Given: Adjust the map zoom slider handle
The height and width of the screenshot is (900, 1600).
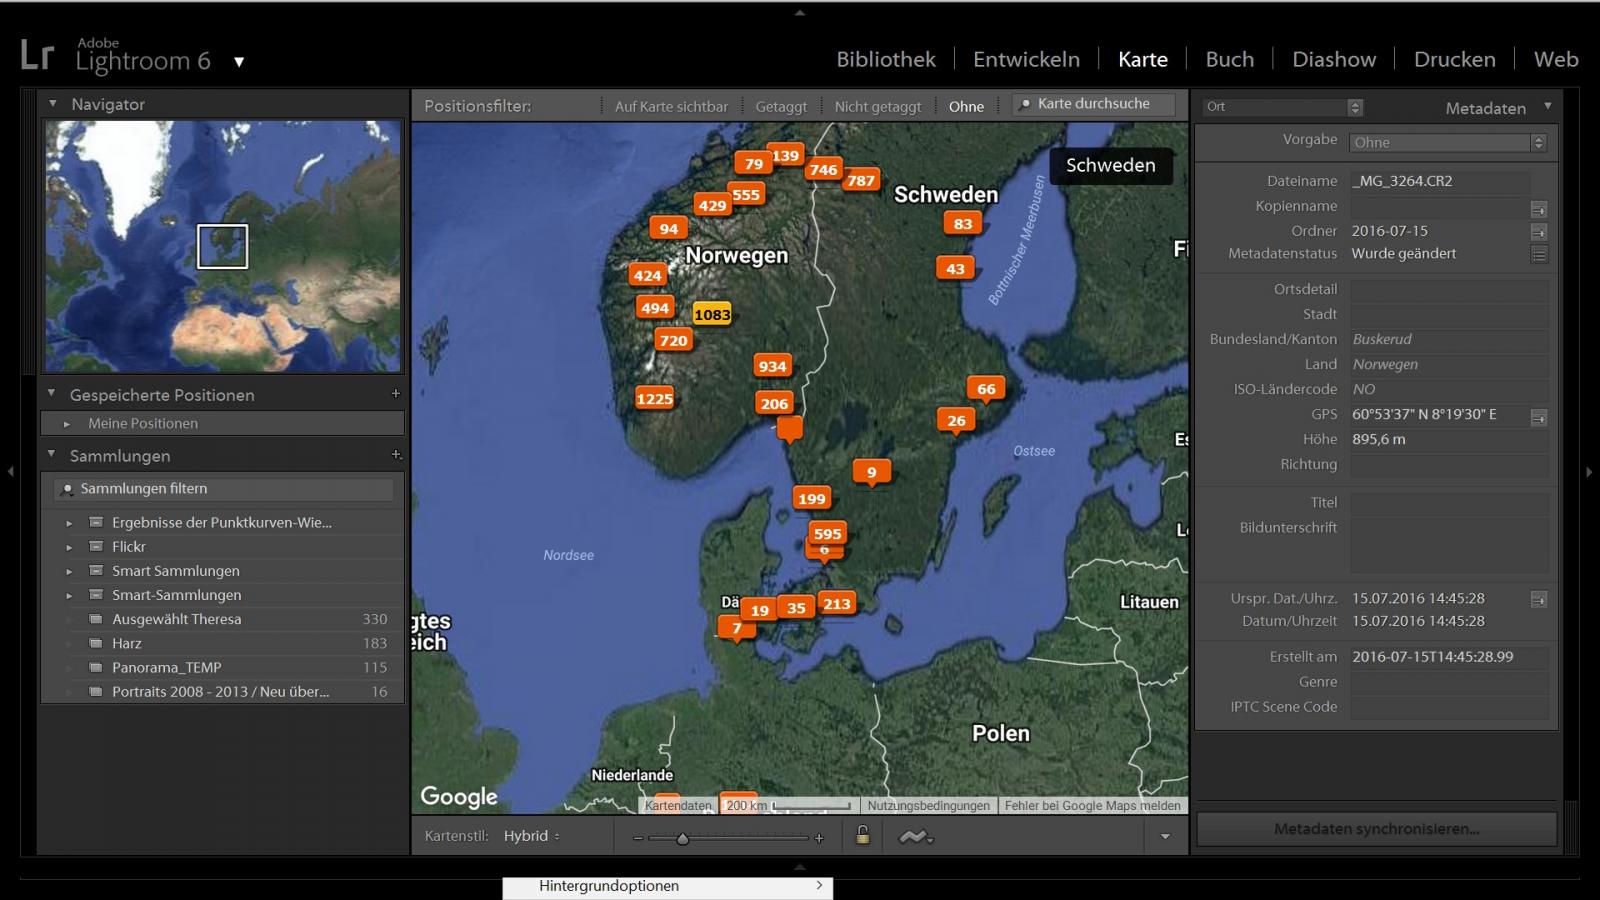Looking at the screenshot, I should click(x=682, y=838).
